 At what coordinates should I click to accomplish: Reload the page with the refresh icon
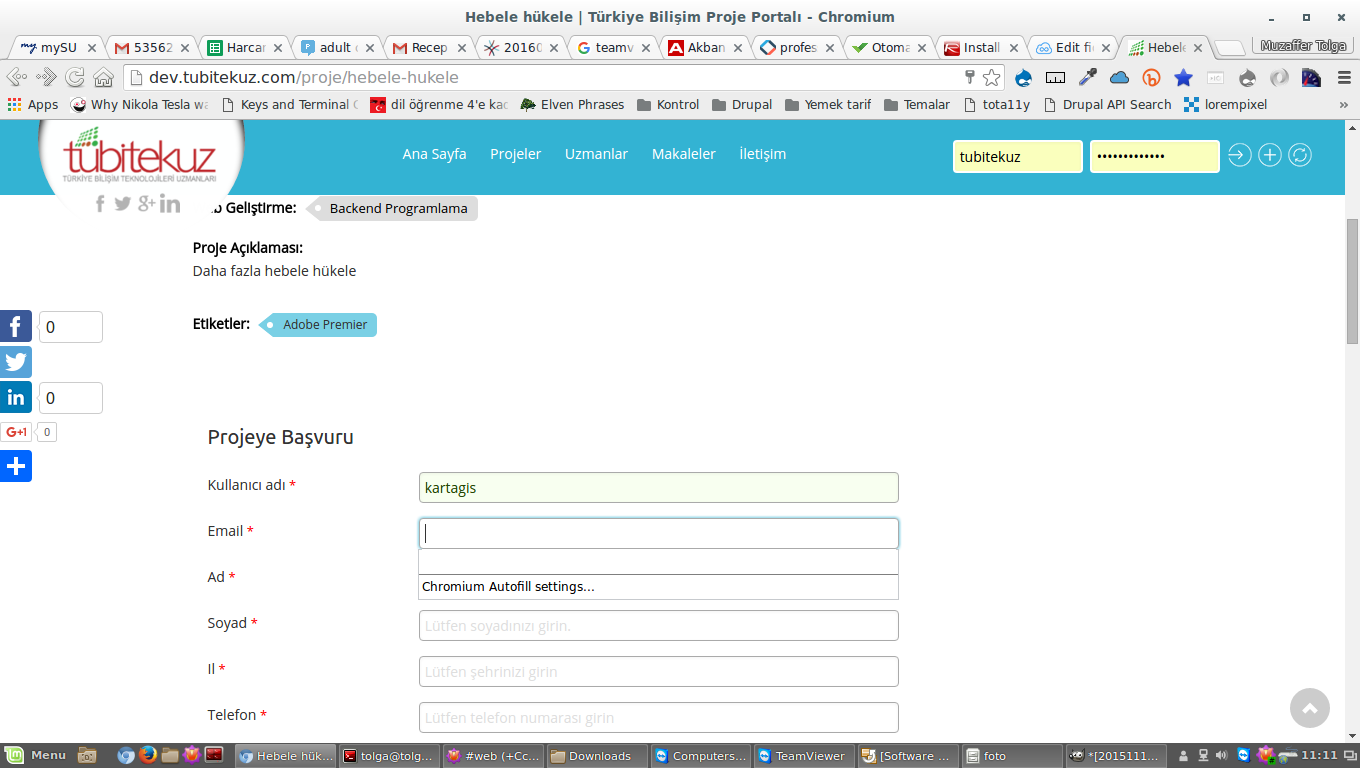pyautogui.click(x=75, y=77)
